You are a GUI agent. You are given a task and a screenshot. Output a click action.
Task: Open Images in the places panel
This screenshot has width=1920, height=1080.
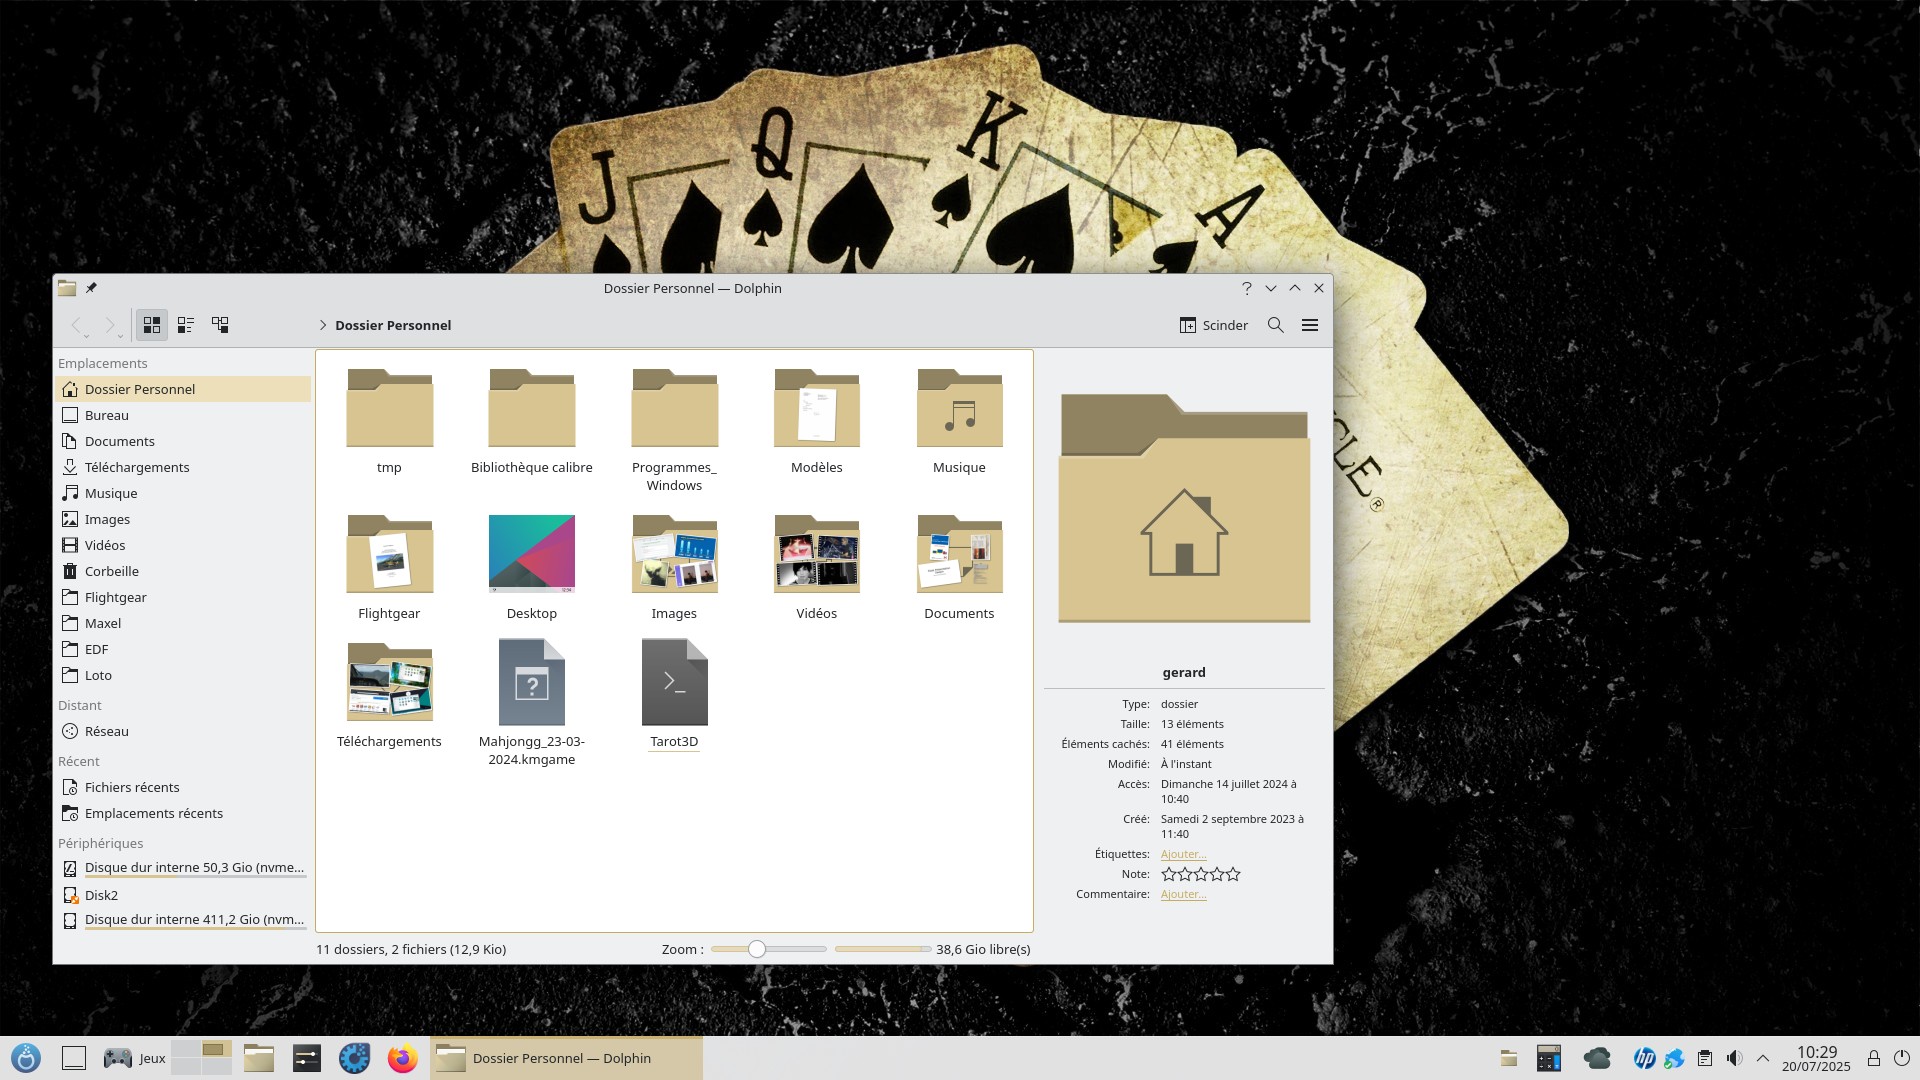pos(184,519)
